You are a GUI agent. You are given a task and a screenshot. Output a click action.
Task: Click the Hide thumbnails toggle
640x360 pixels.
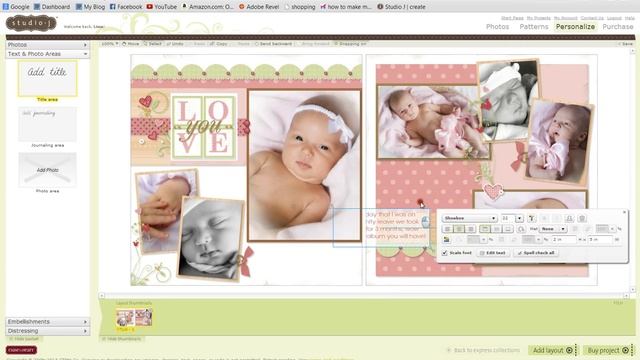click(121, 339)
